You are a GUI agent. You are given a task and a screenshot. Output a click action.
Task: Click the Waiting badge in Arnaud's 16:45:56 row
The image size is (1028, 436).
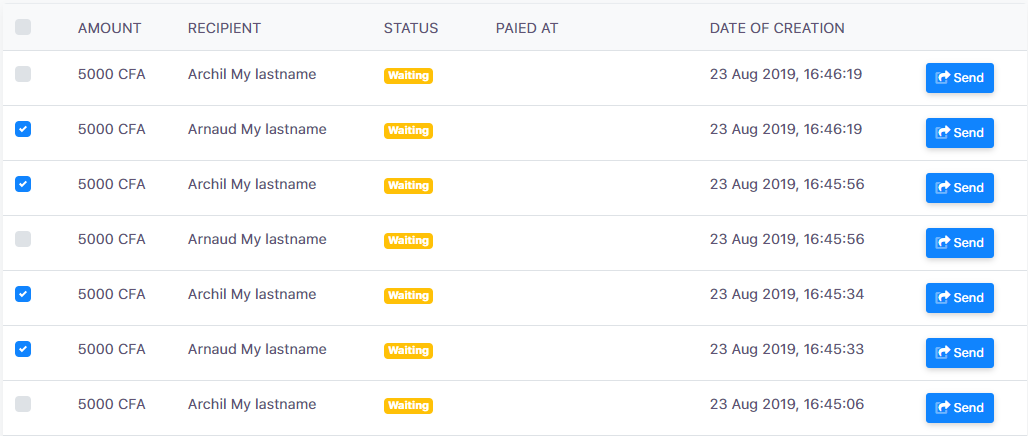pos(408,241)
